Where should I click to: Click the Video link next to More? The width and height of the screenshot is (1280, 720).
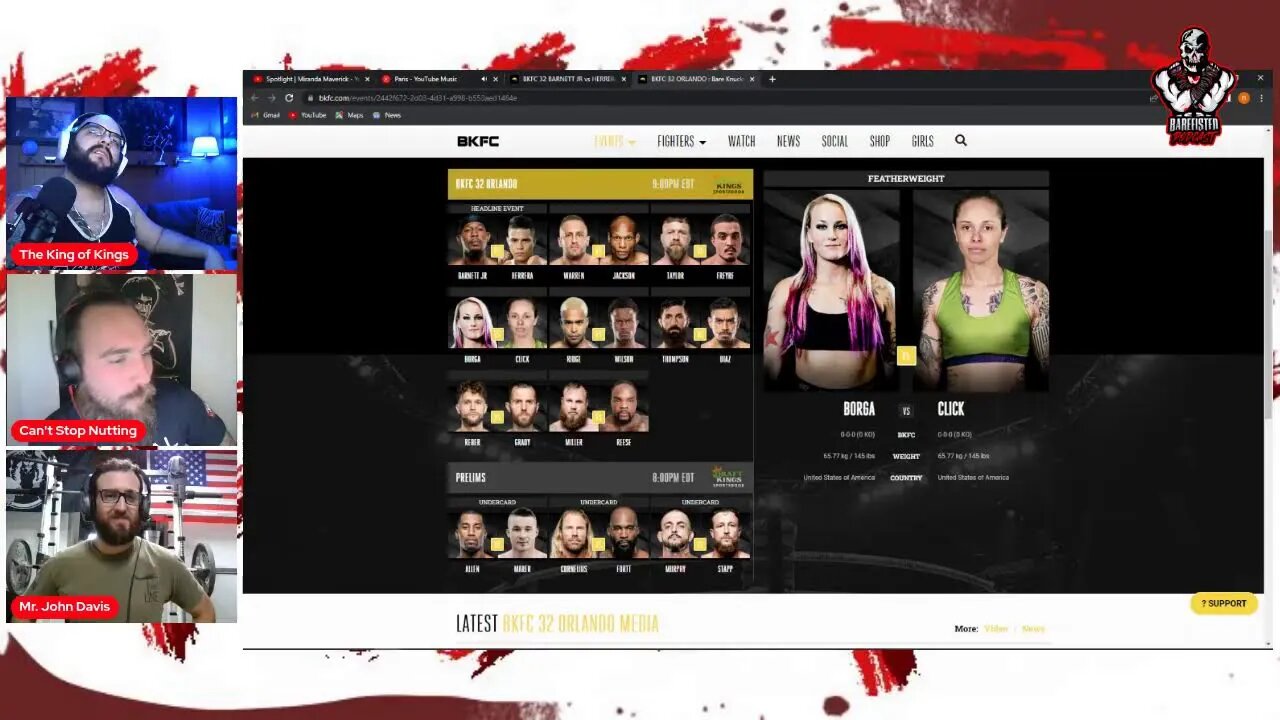pyautogui.click(x=995, y=629)
